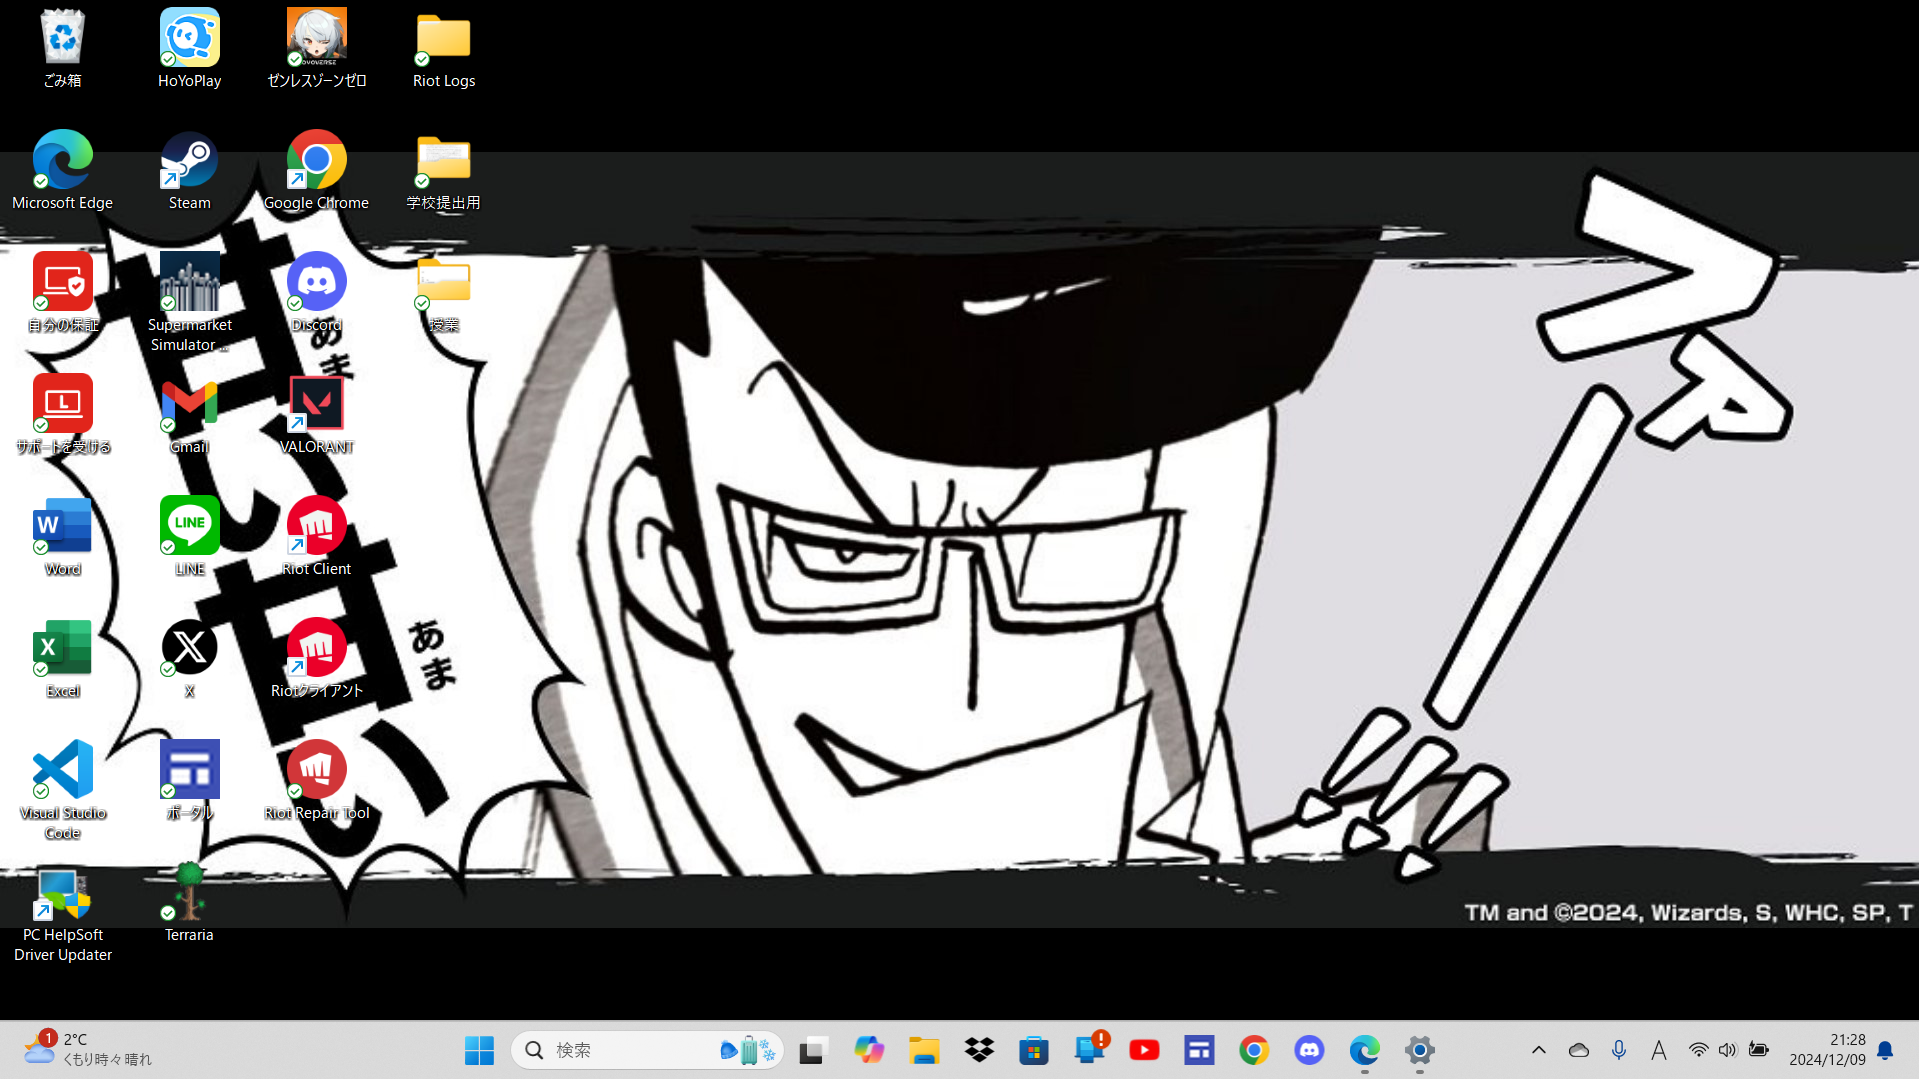This screenshot has height=1079, width=1919.
Task: Launch VALORANT from the desktop
Action: [316, 403]
